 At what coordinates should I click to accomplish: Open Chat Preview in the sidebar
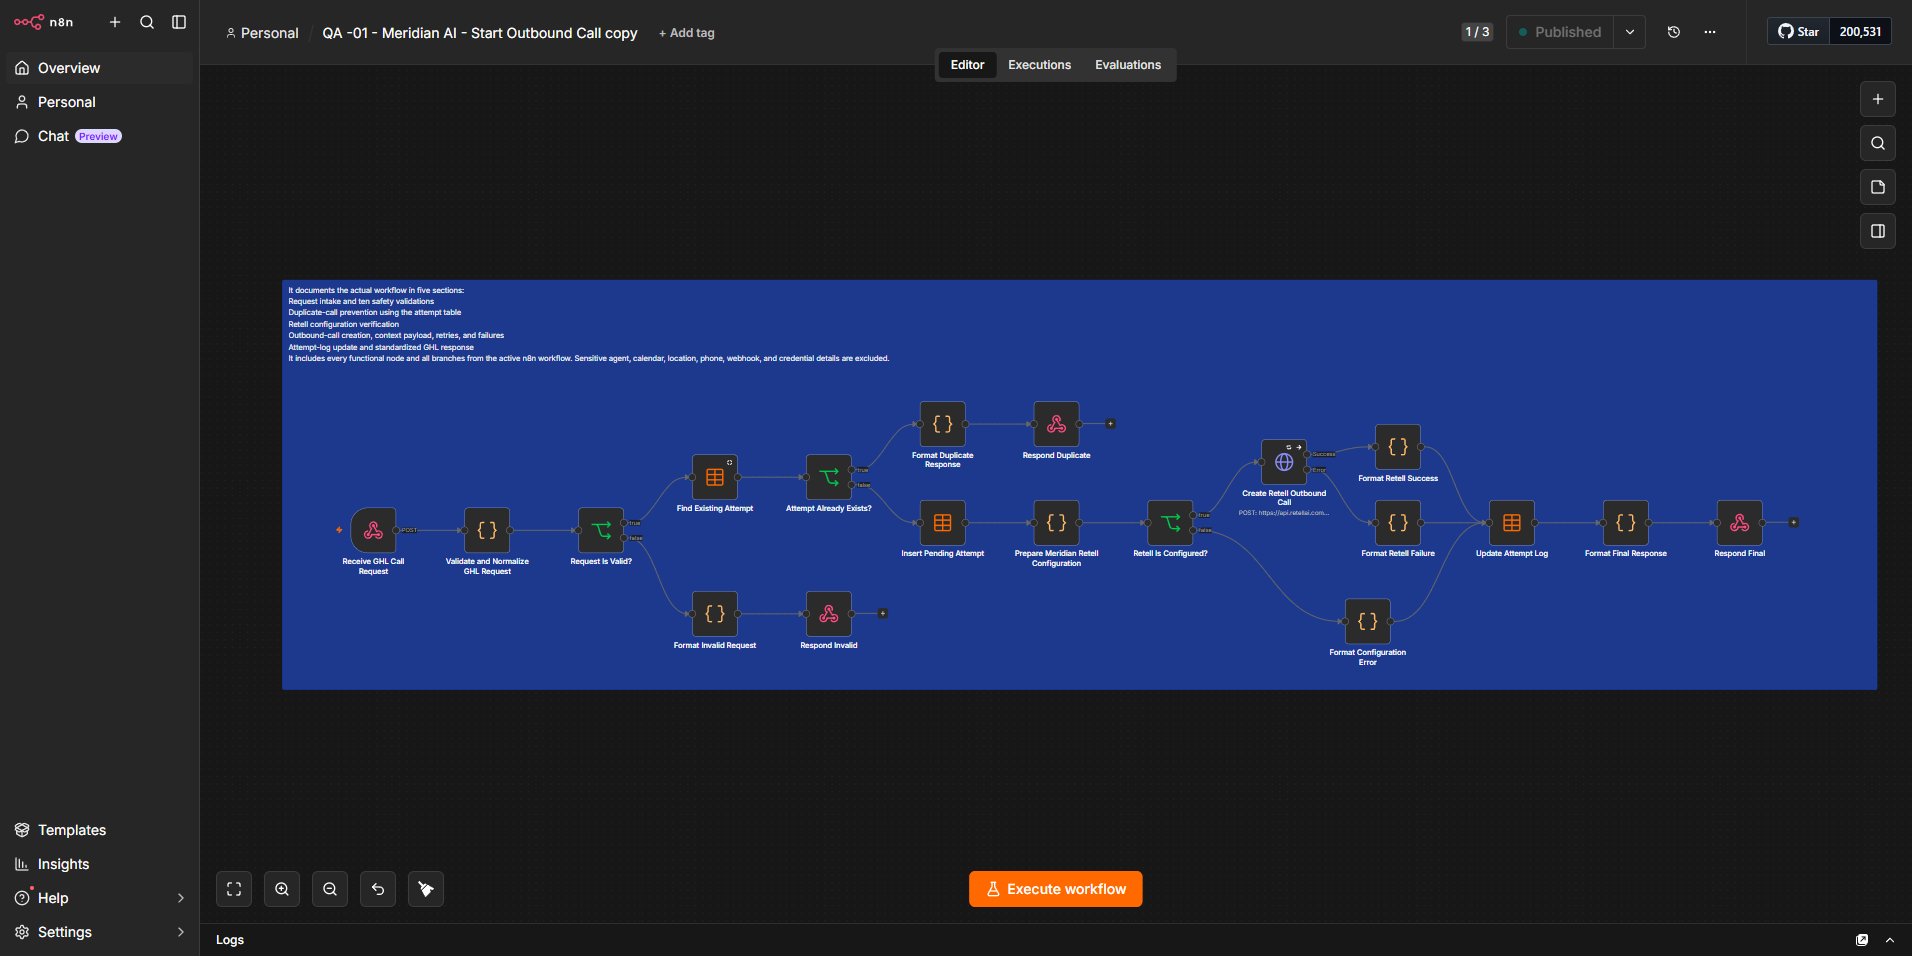99,136
